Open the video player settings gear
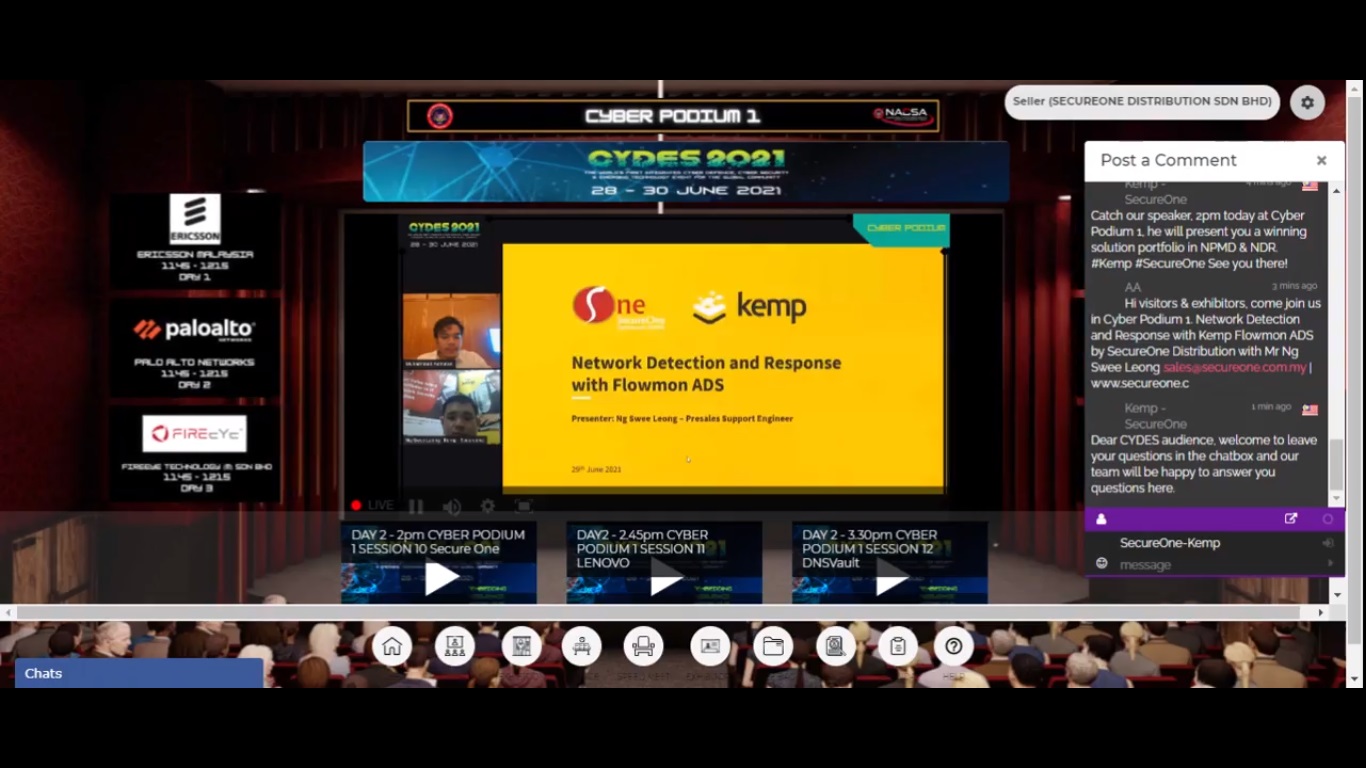 point(488,506)
